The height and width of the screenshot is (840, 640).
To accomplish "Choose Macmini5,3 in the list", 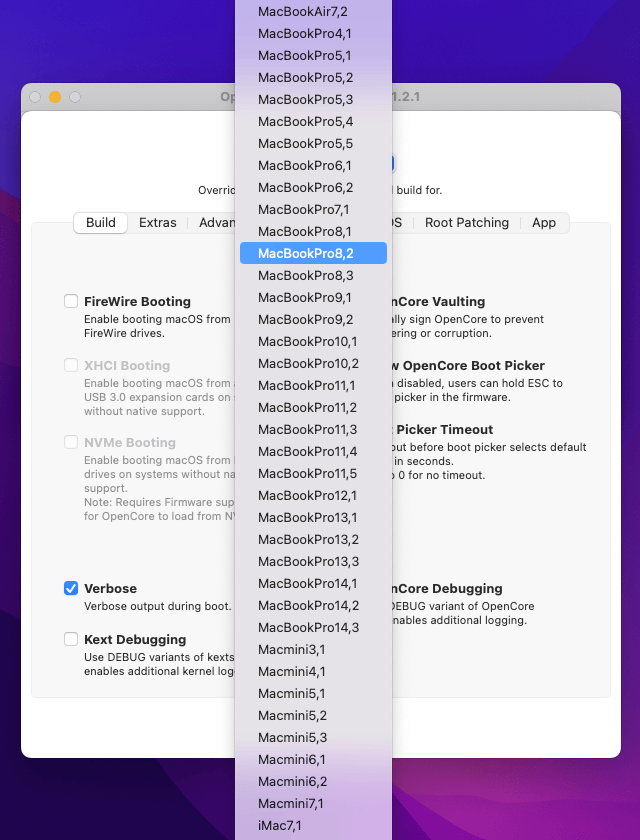I will point(292,737).
